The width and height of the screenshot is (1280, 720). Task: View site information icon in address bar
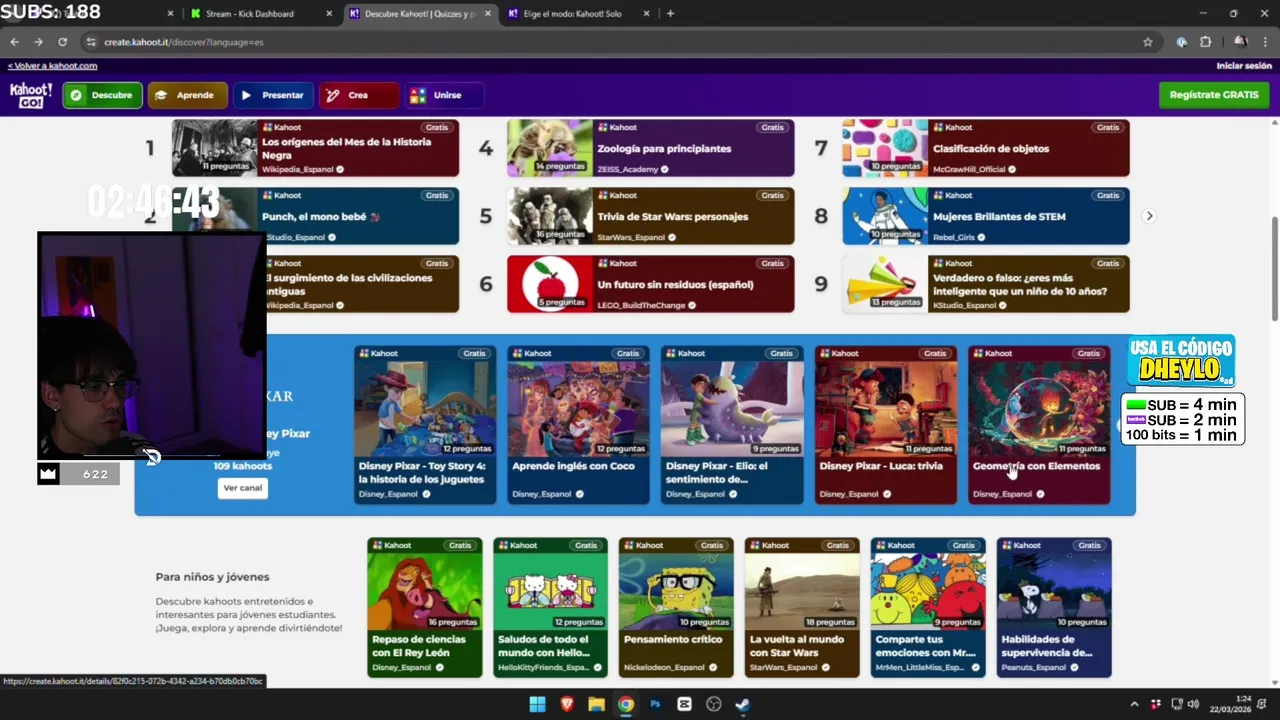pos(91,42)
